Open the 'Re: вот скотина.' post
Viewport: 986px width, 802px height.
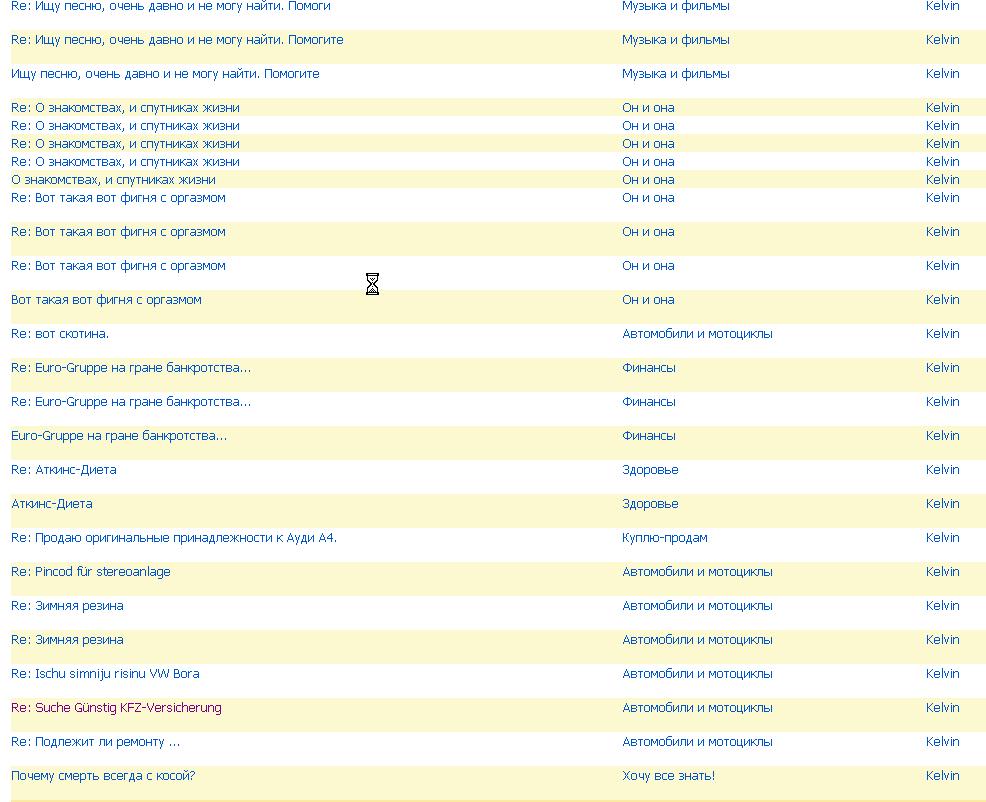pyautogui.click(x=60, y=334)
